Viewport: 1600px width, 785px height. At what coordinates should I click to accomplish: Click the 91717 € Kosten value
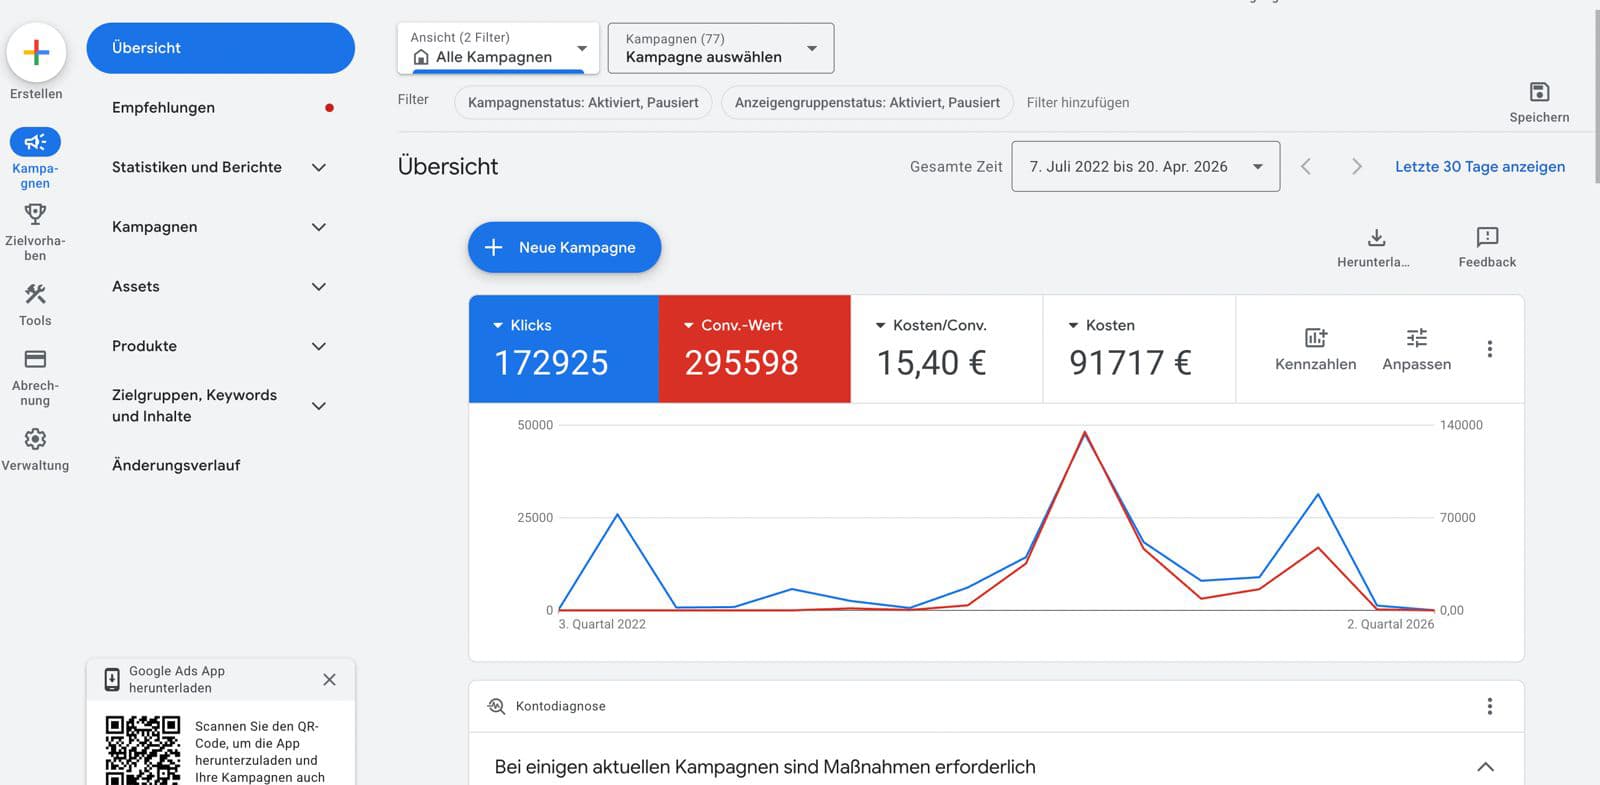(x=1130, y=362)
